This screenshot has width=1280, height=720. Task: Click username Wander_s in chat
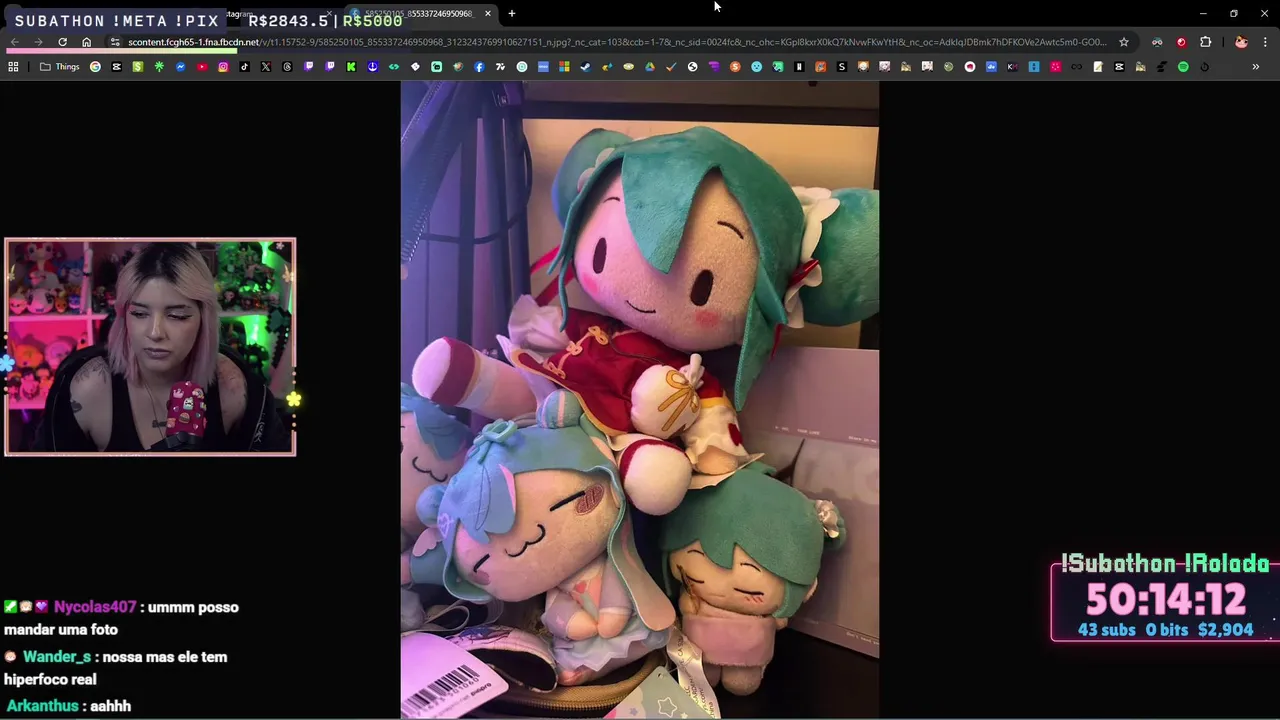(57, 657)
